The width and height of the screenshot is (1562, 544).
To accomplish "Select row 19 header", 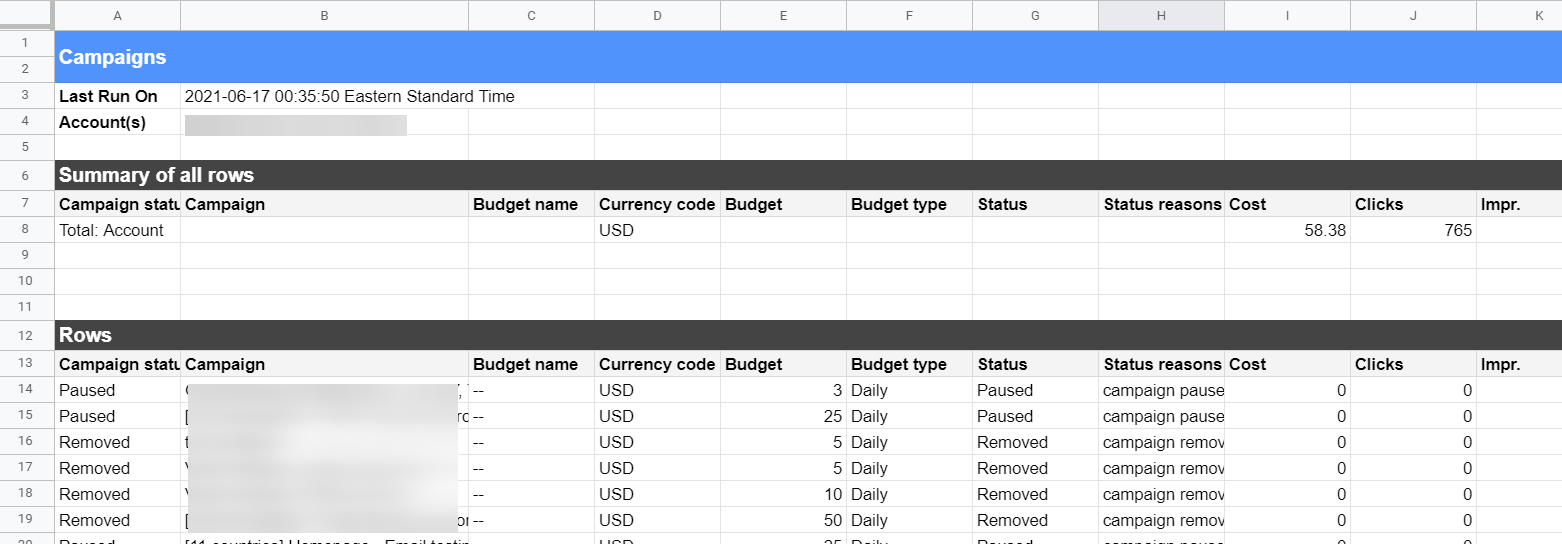I will (x=27, y=520).
